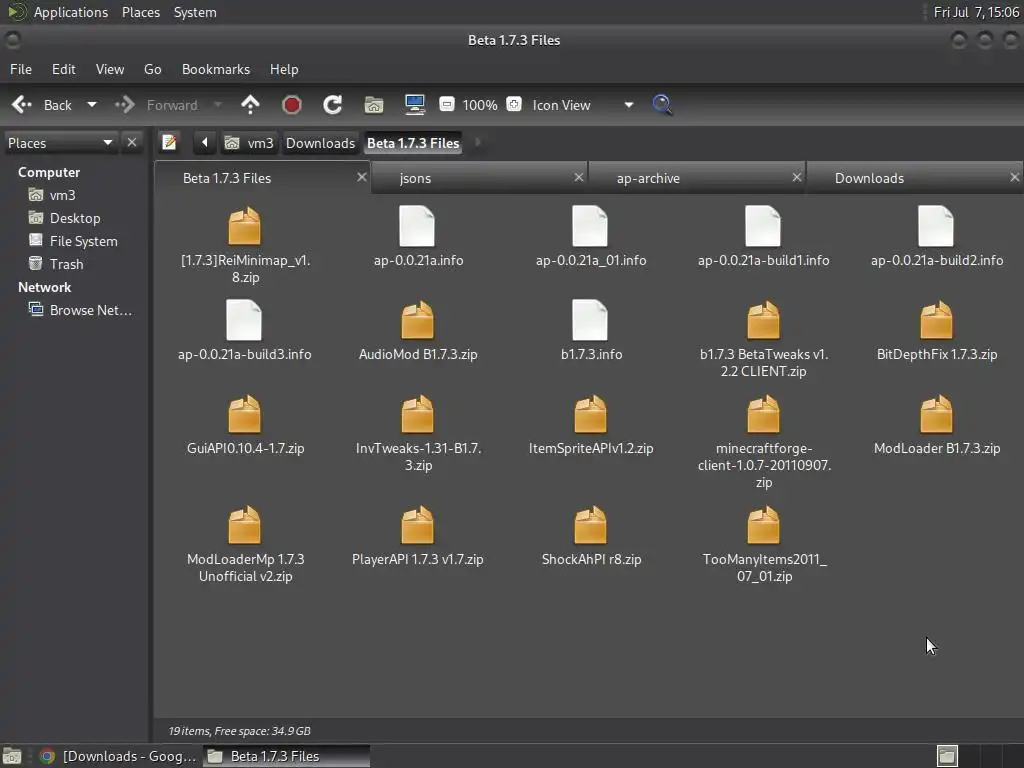This screenshot has height=768, width=1024.
Task: Select the ModLoader B1.7.3.zip archive icon
Action: [936, 414]
